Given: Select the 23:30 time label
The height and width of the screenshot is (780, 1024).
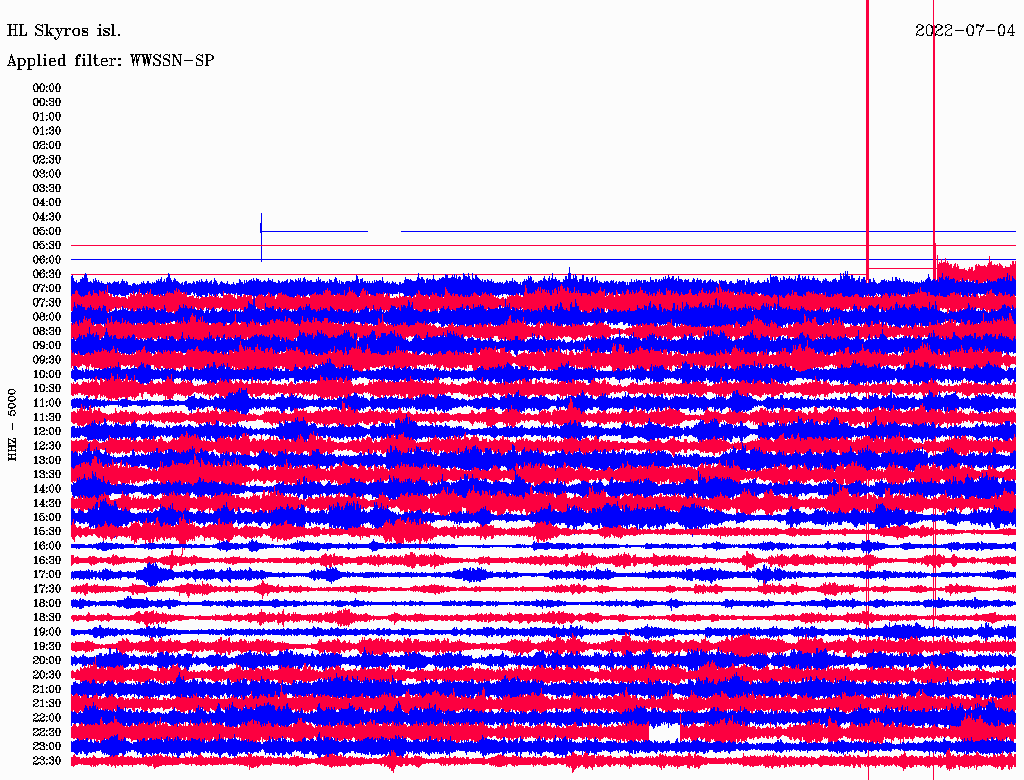Looking at the screenshot, I should point(47,761).
